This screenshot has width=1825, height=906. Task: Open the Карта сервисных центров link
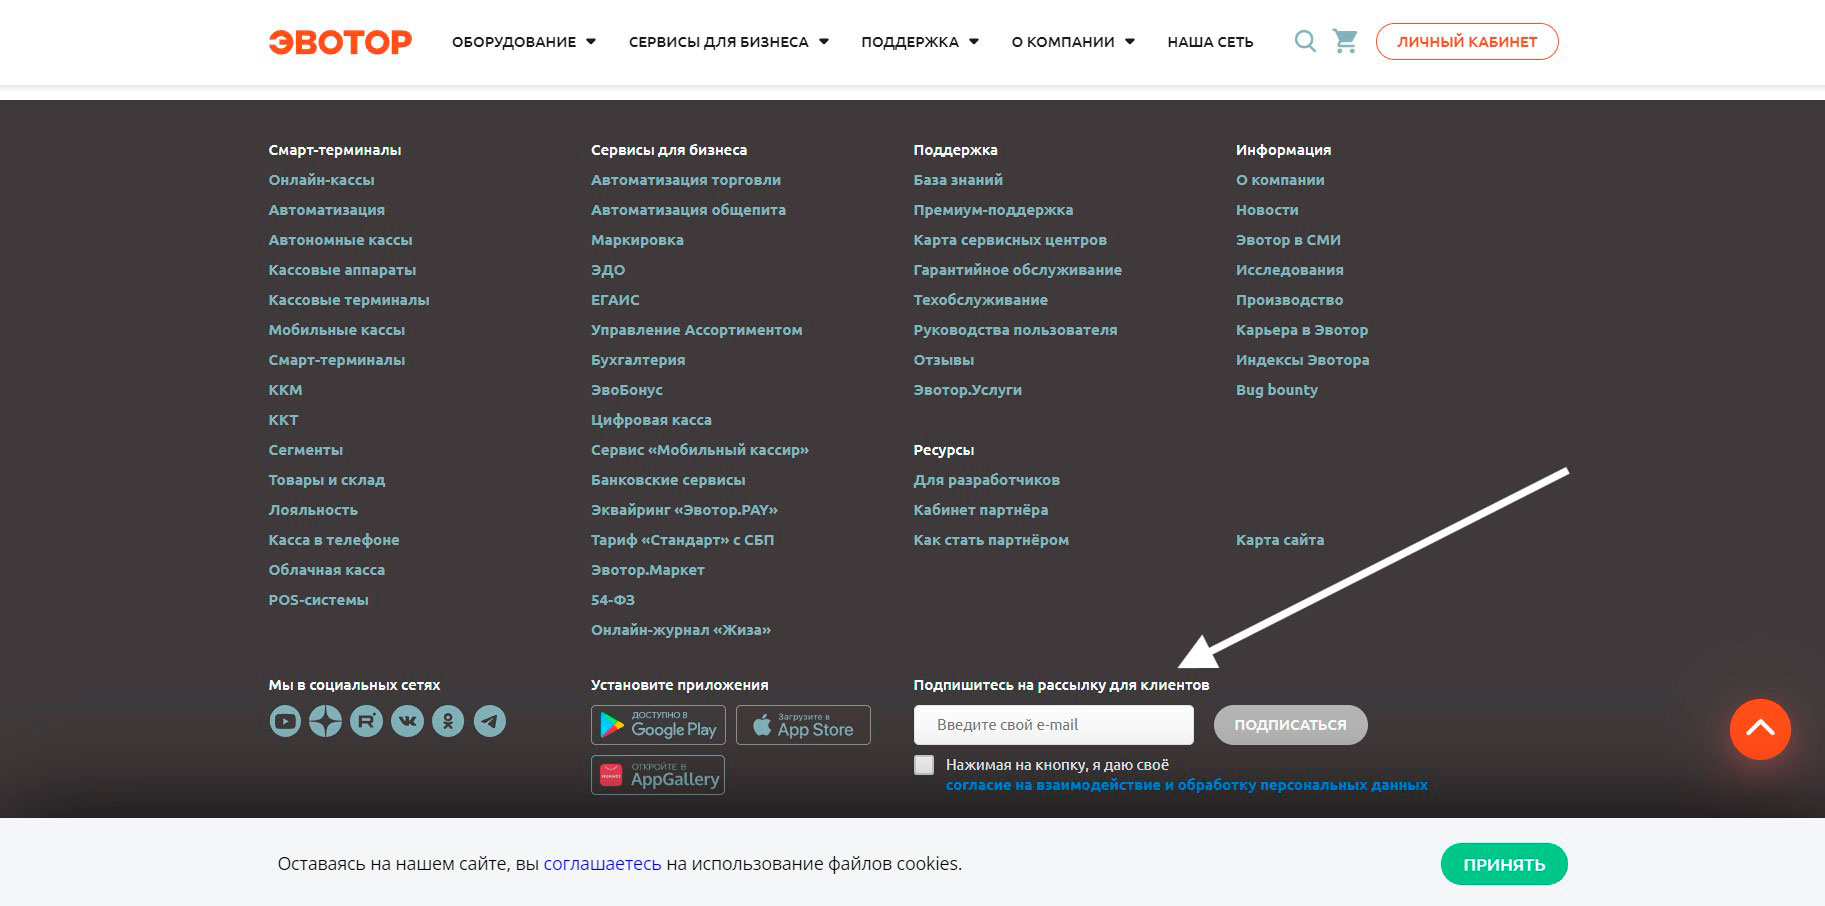click(x=1010, y=240)
